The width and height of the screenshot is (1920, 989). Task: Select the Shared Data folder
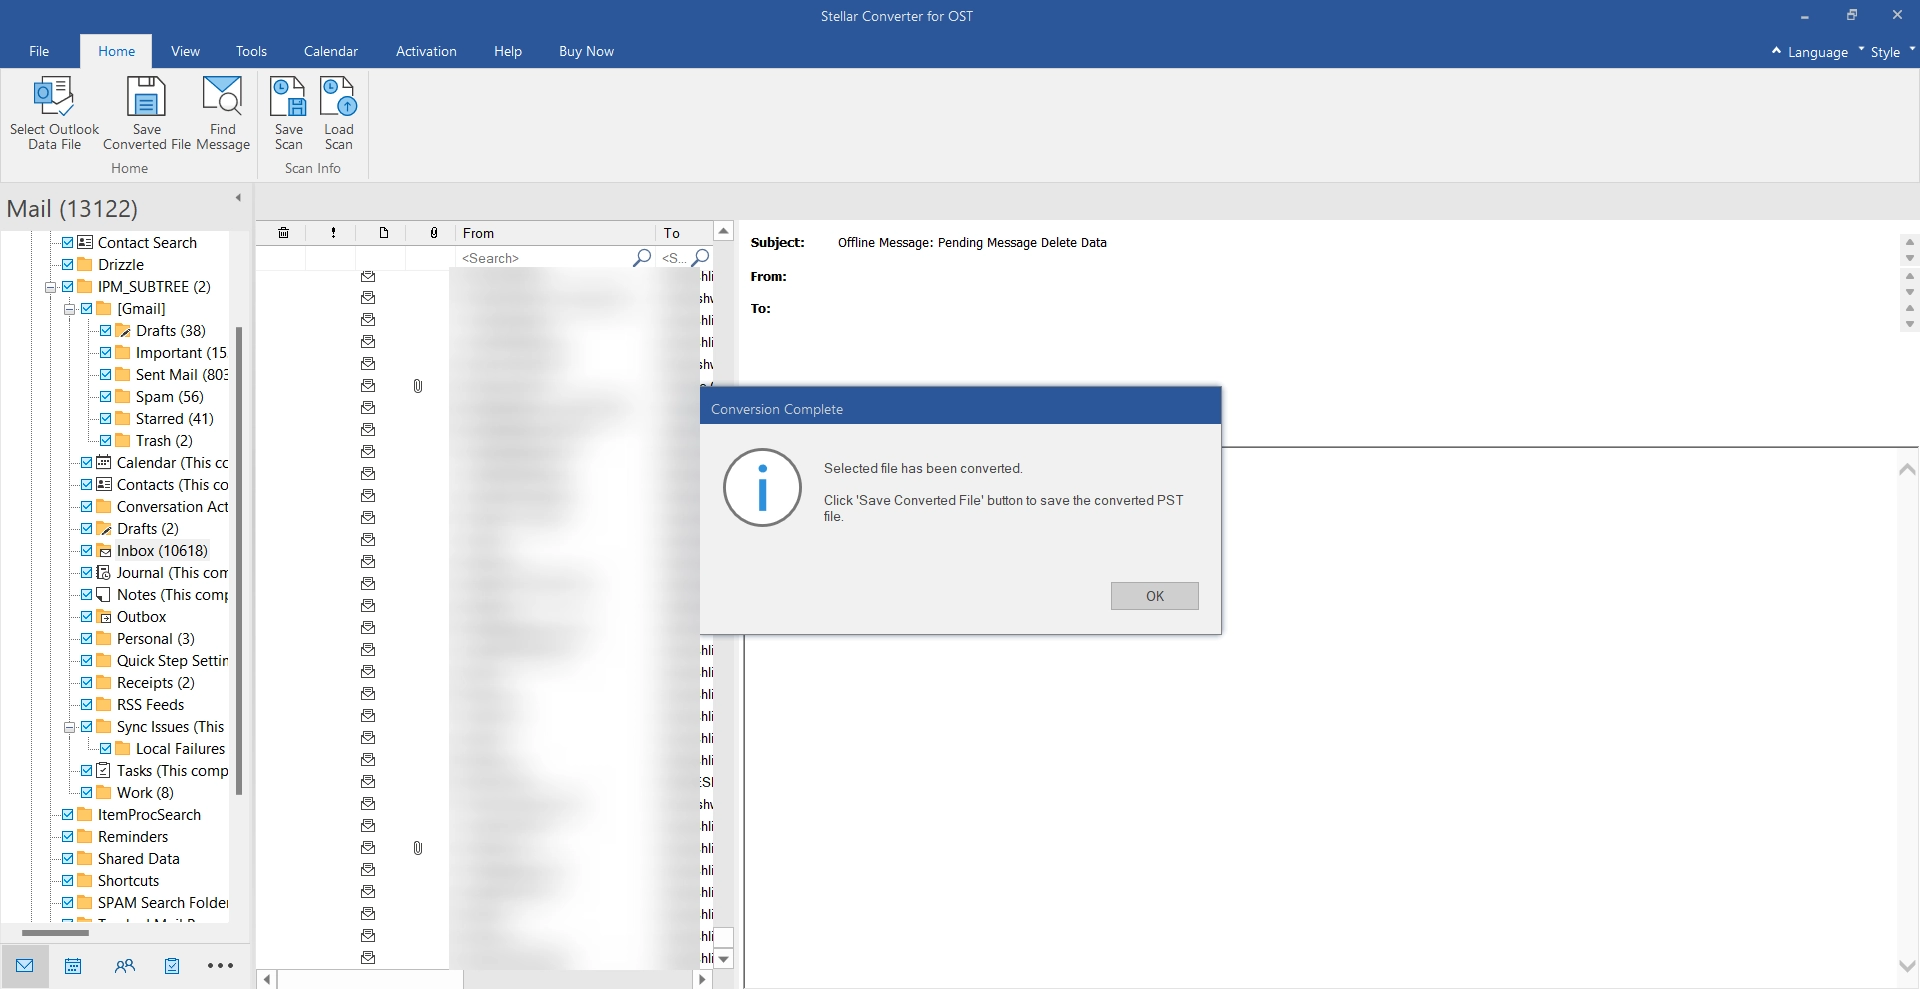(138, 859)
